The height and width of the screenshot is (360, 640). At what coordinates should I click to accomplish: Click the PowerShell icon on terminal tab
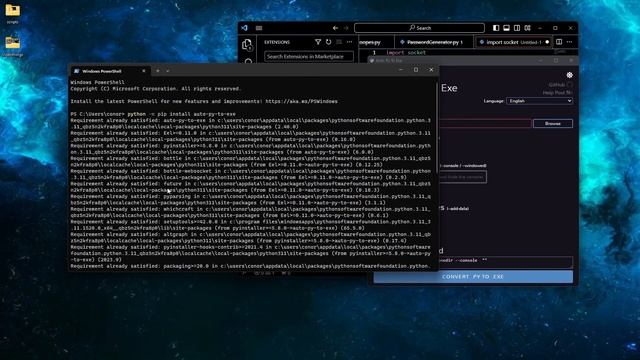[76, 71]
